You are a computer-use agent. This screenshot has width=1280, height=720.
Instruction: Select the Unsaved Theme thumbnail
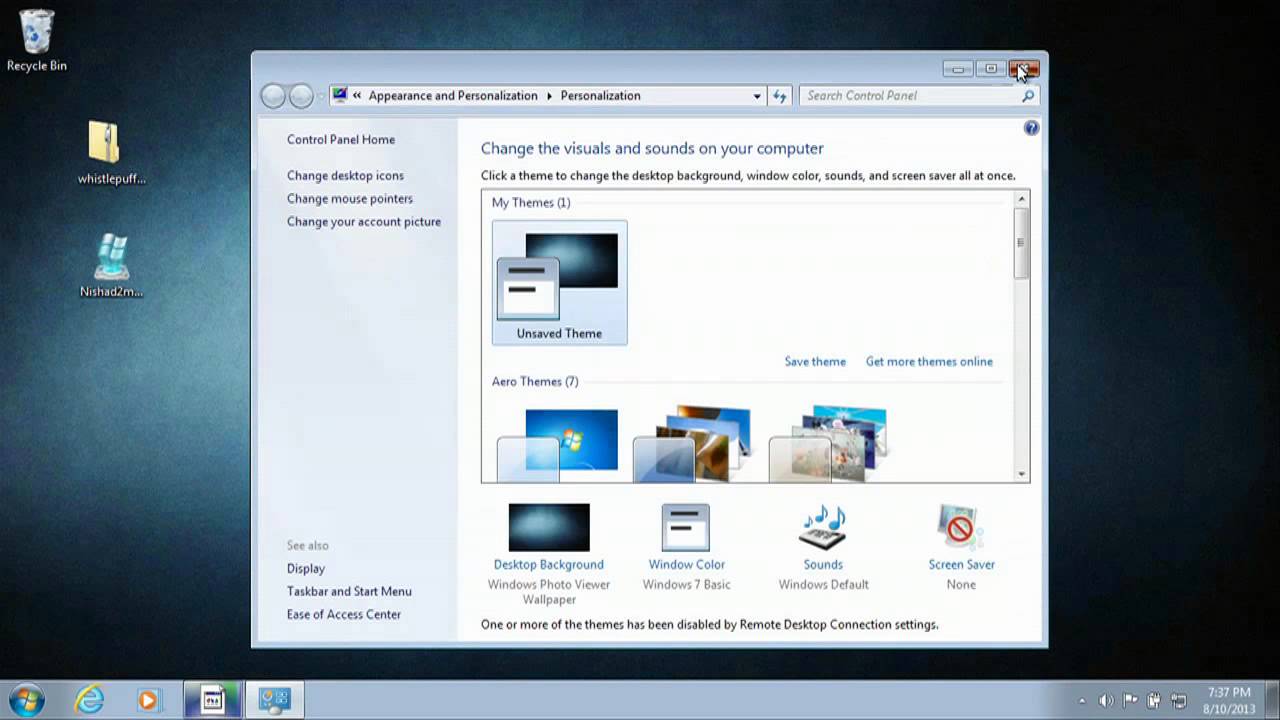[559, 280]
